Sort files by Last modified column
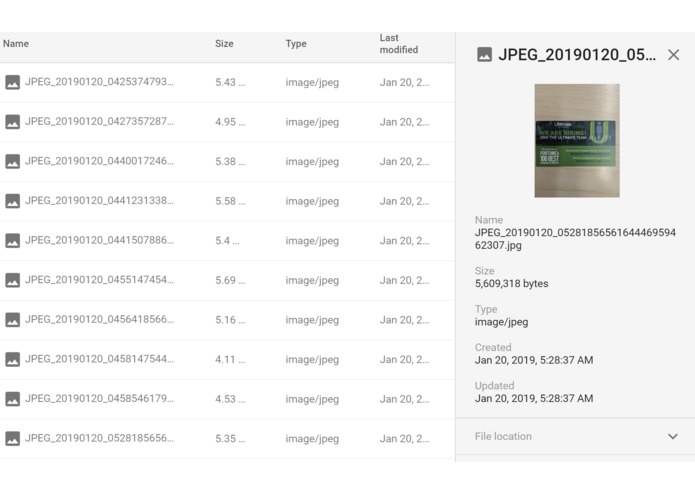The width and height of the screenshot is (695, 494). pyautogui.click(x=399, y=43)
